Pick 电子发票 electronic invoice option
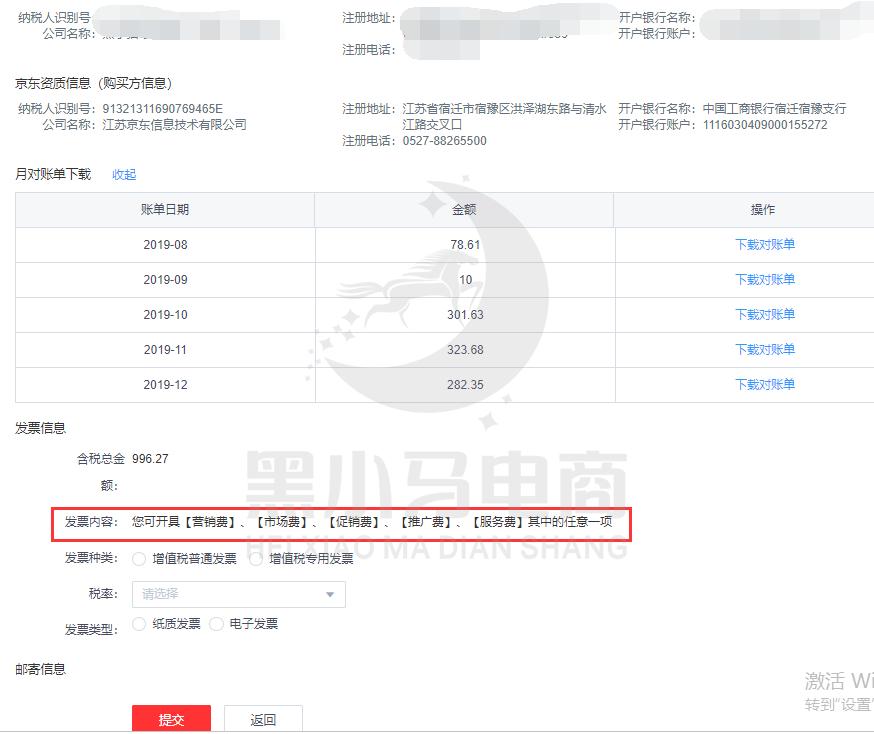This screenshot has height=734, width=874. click(218, 623)
